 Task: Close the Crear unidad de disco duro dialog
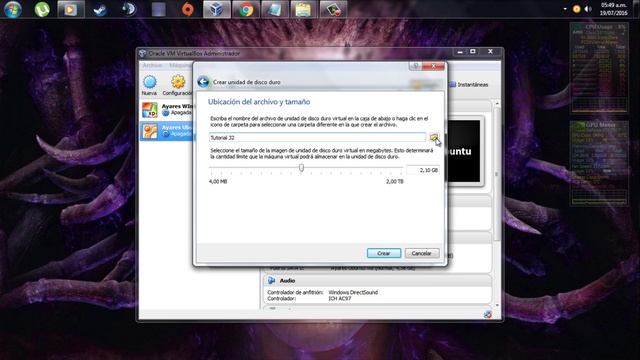[433, 66]
